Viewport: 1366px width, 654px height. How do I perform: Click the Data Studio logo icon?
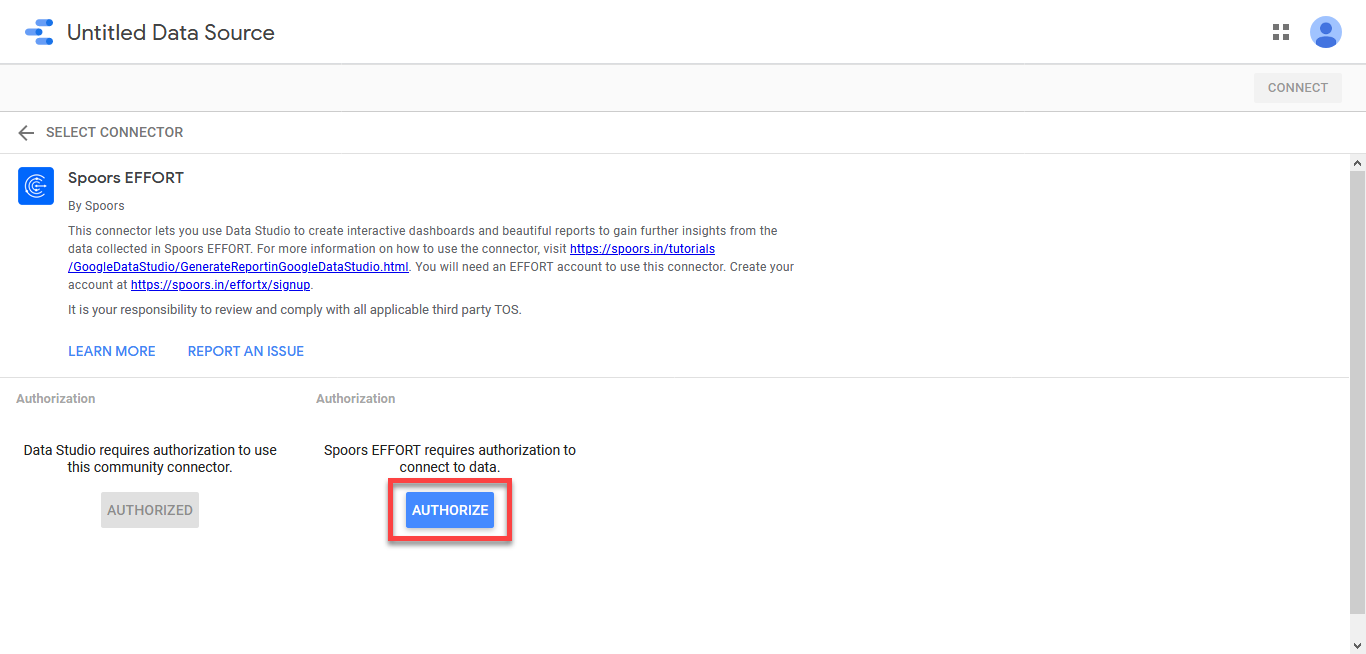39,32
